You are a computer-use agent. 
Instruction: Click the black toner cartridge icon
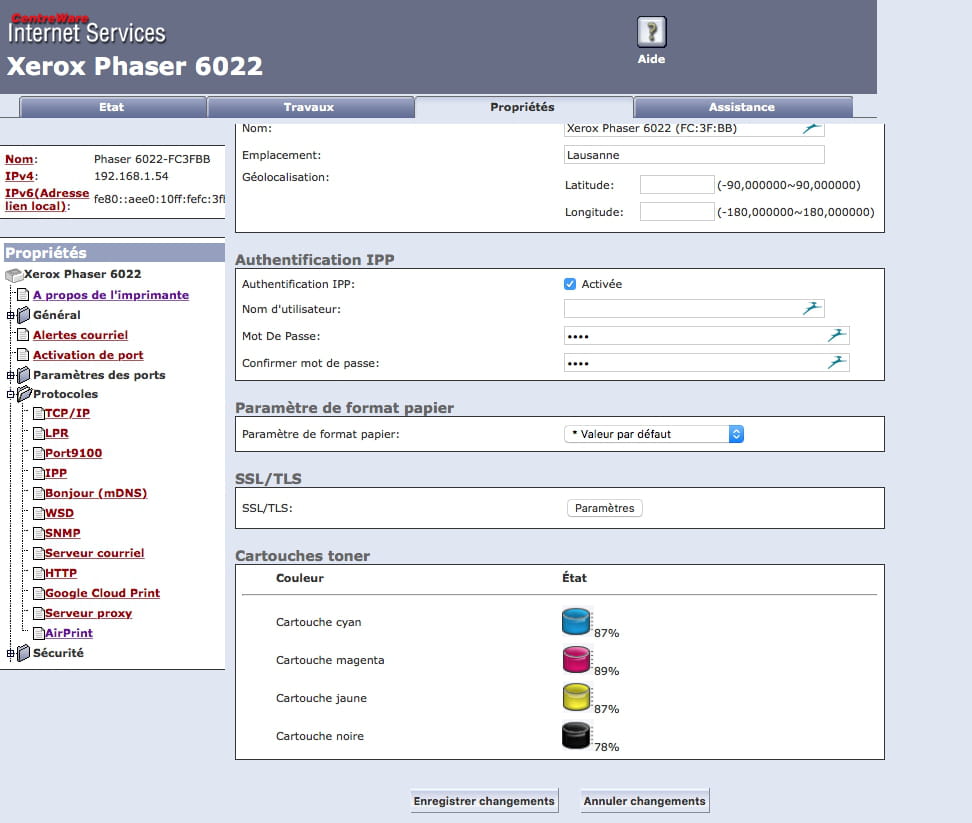coord(576,735)
